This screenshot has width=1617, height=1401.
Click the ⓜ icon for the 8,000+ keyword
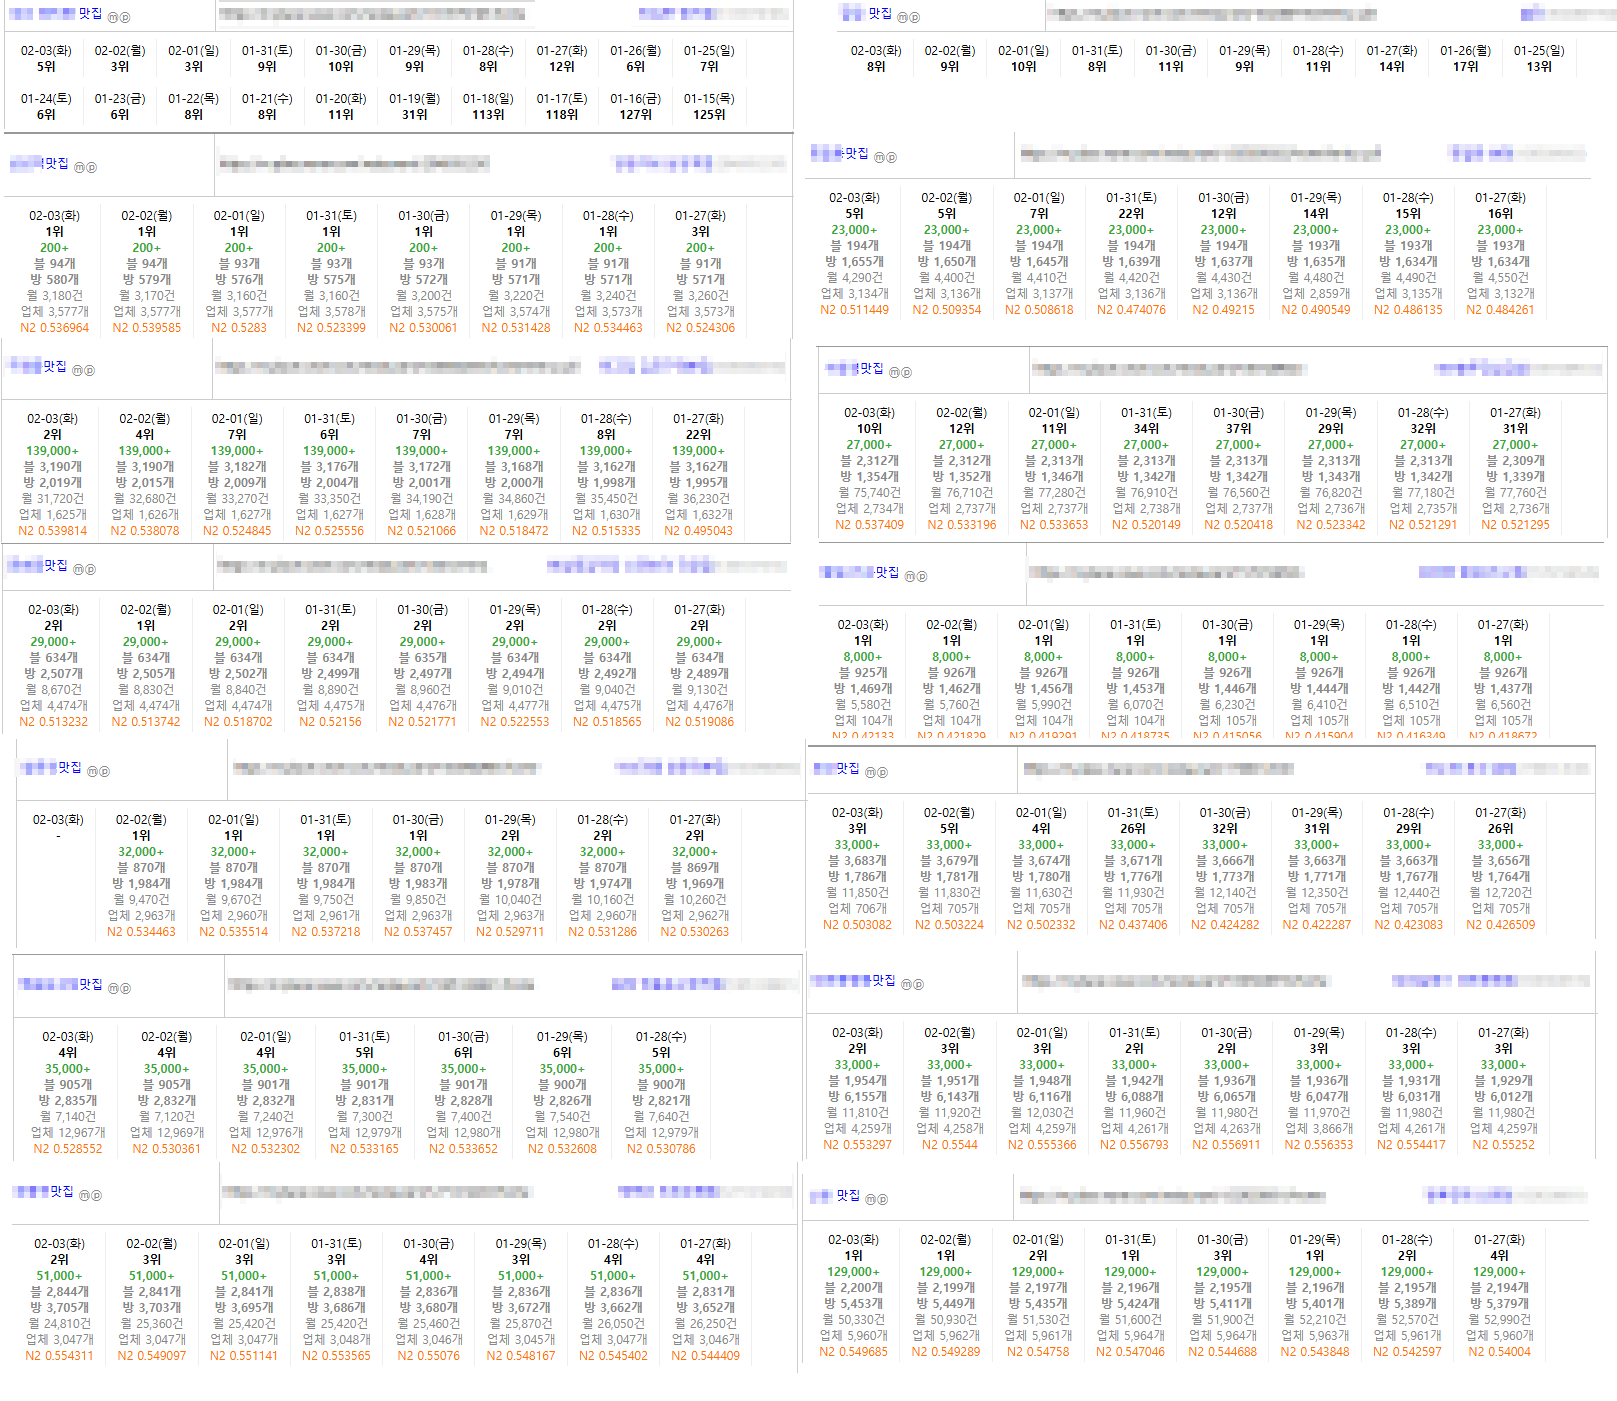point(910,576)
